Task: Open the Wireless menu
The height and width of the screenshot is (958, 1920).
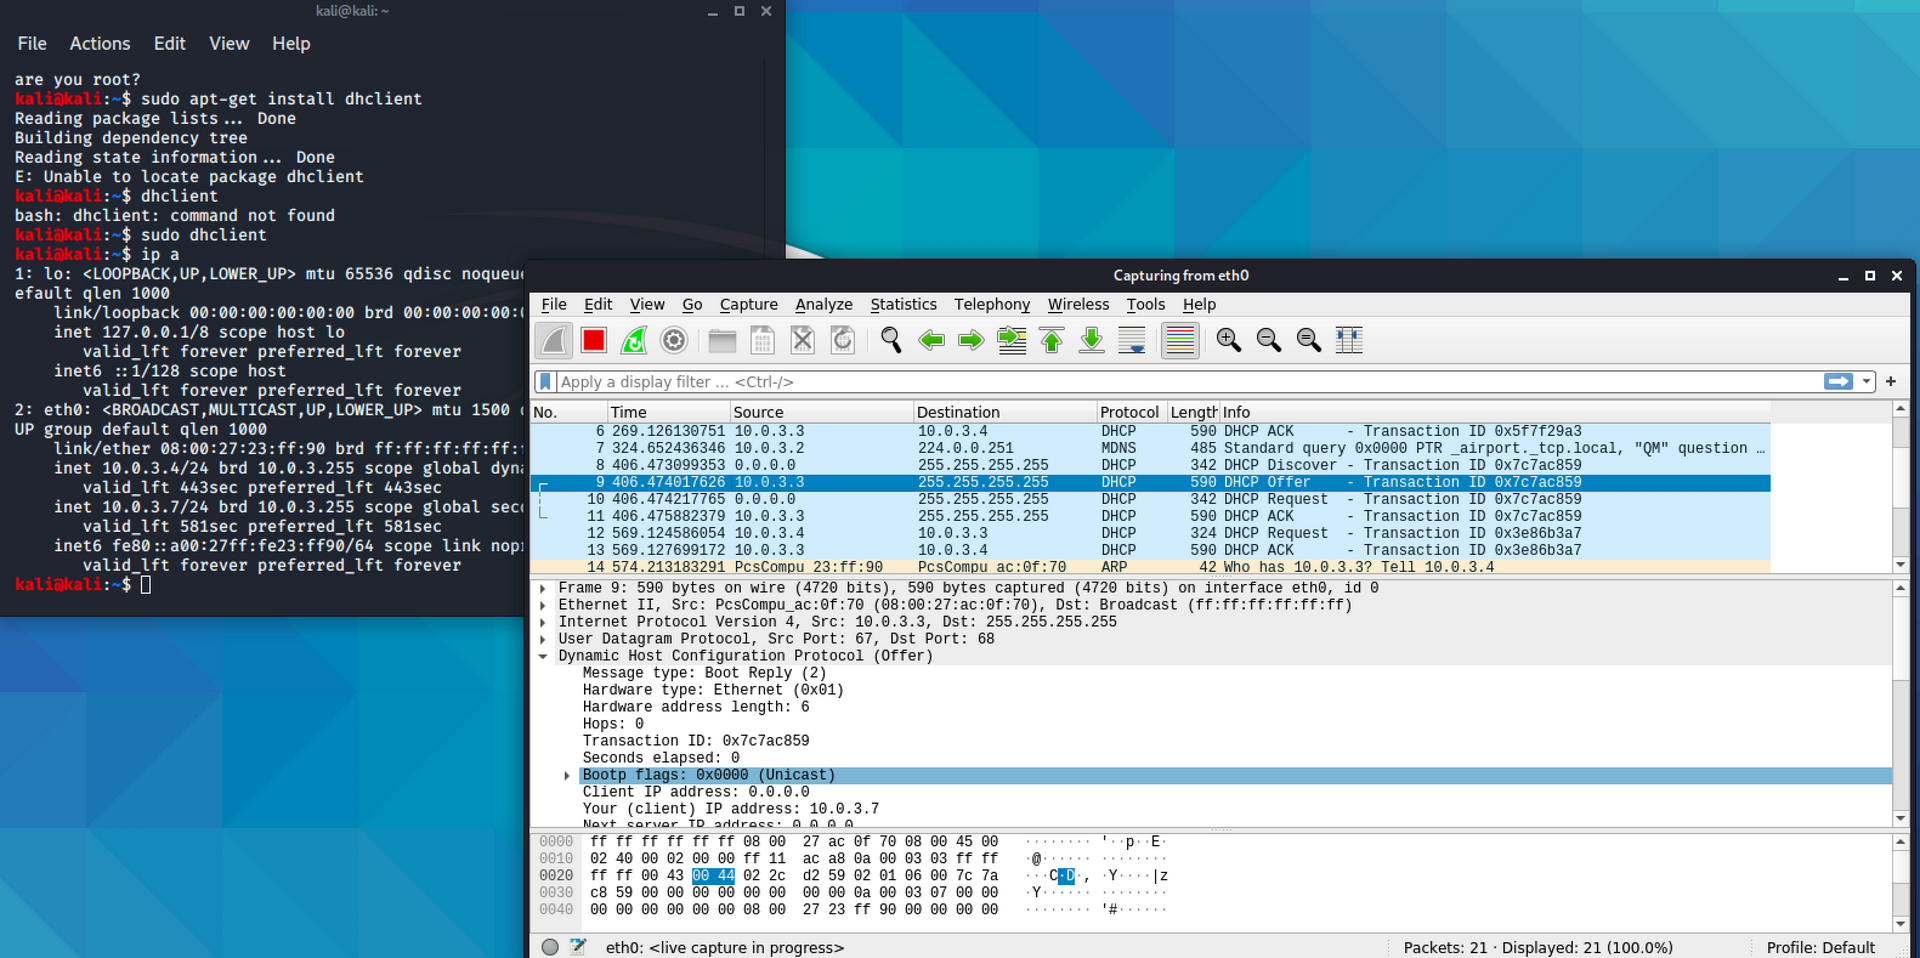Action: [x=1078, y=304]
